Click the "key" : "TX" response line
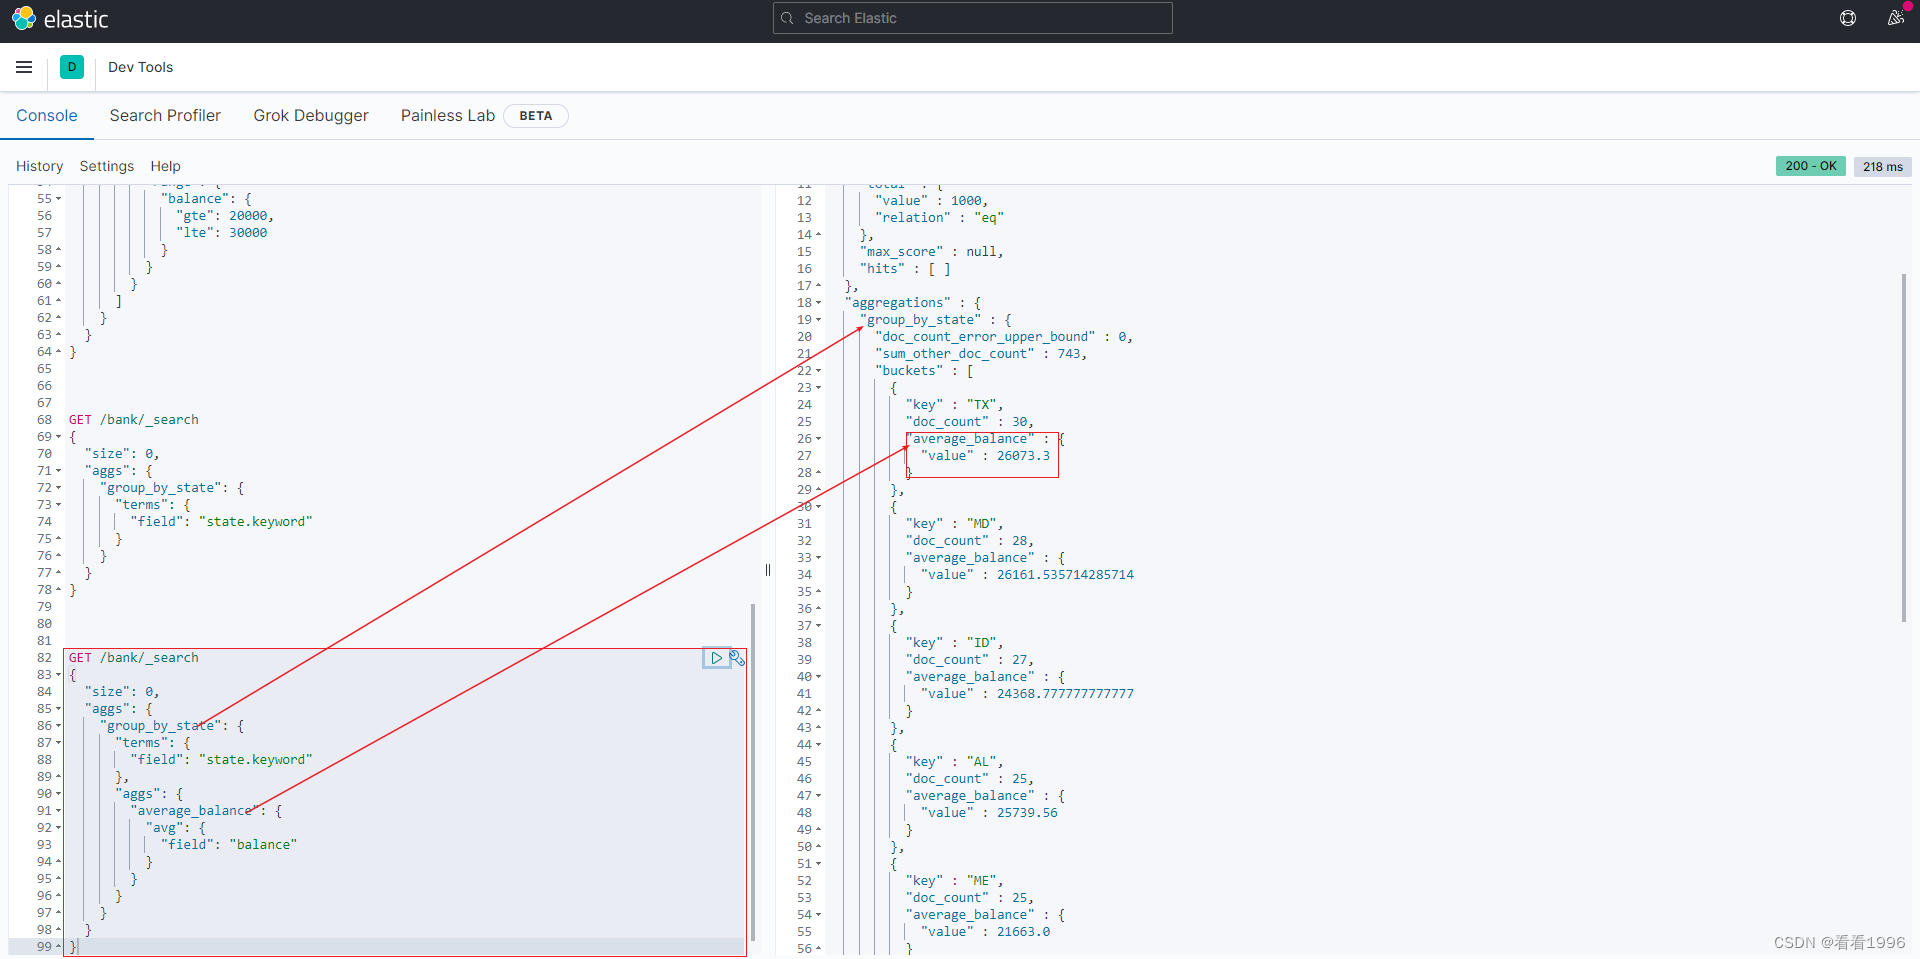 (954, 405)
